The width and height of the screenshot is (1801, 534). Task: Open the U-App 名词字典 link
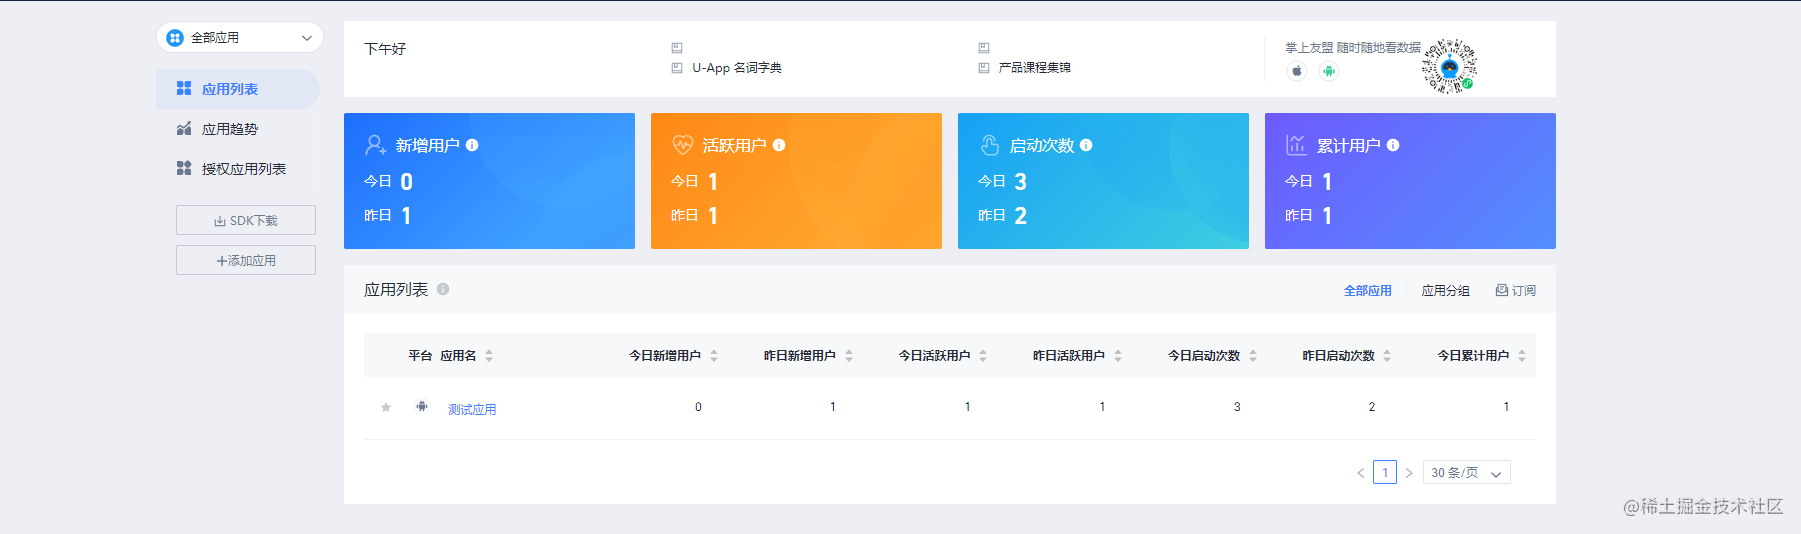click(737, 68)
